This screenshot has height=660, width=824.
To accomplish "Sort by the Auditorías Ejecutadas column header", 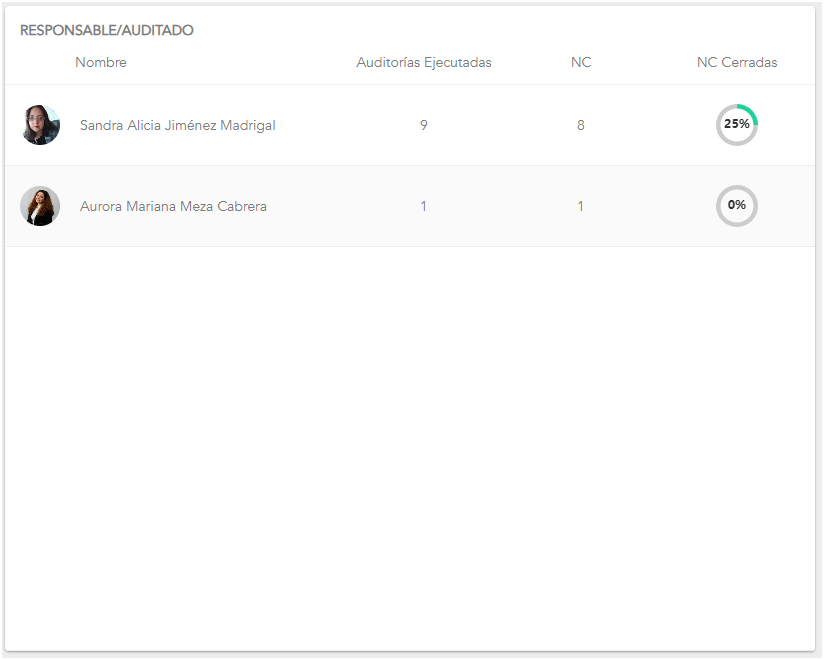I will click(x=424, y=62).
